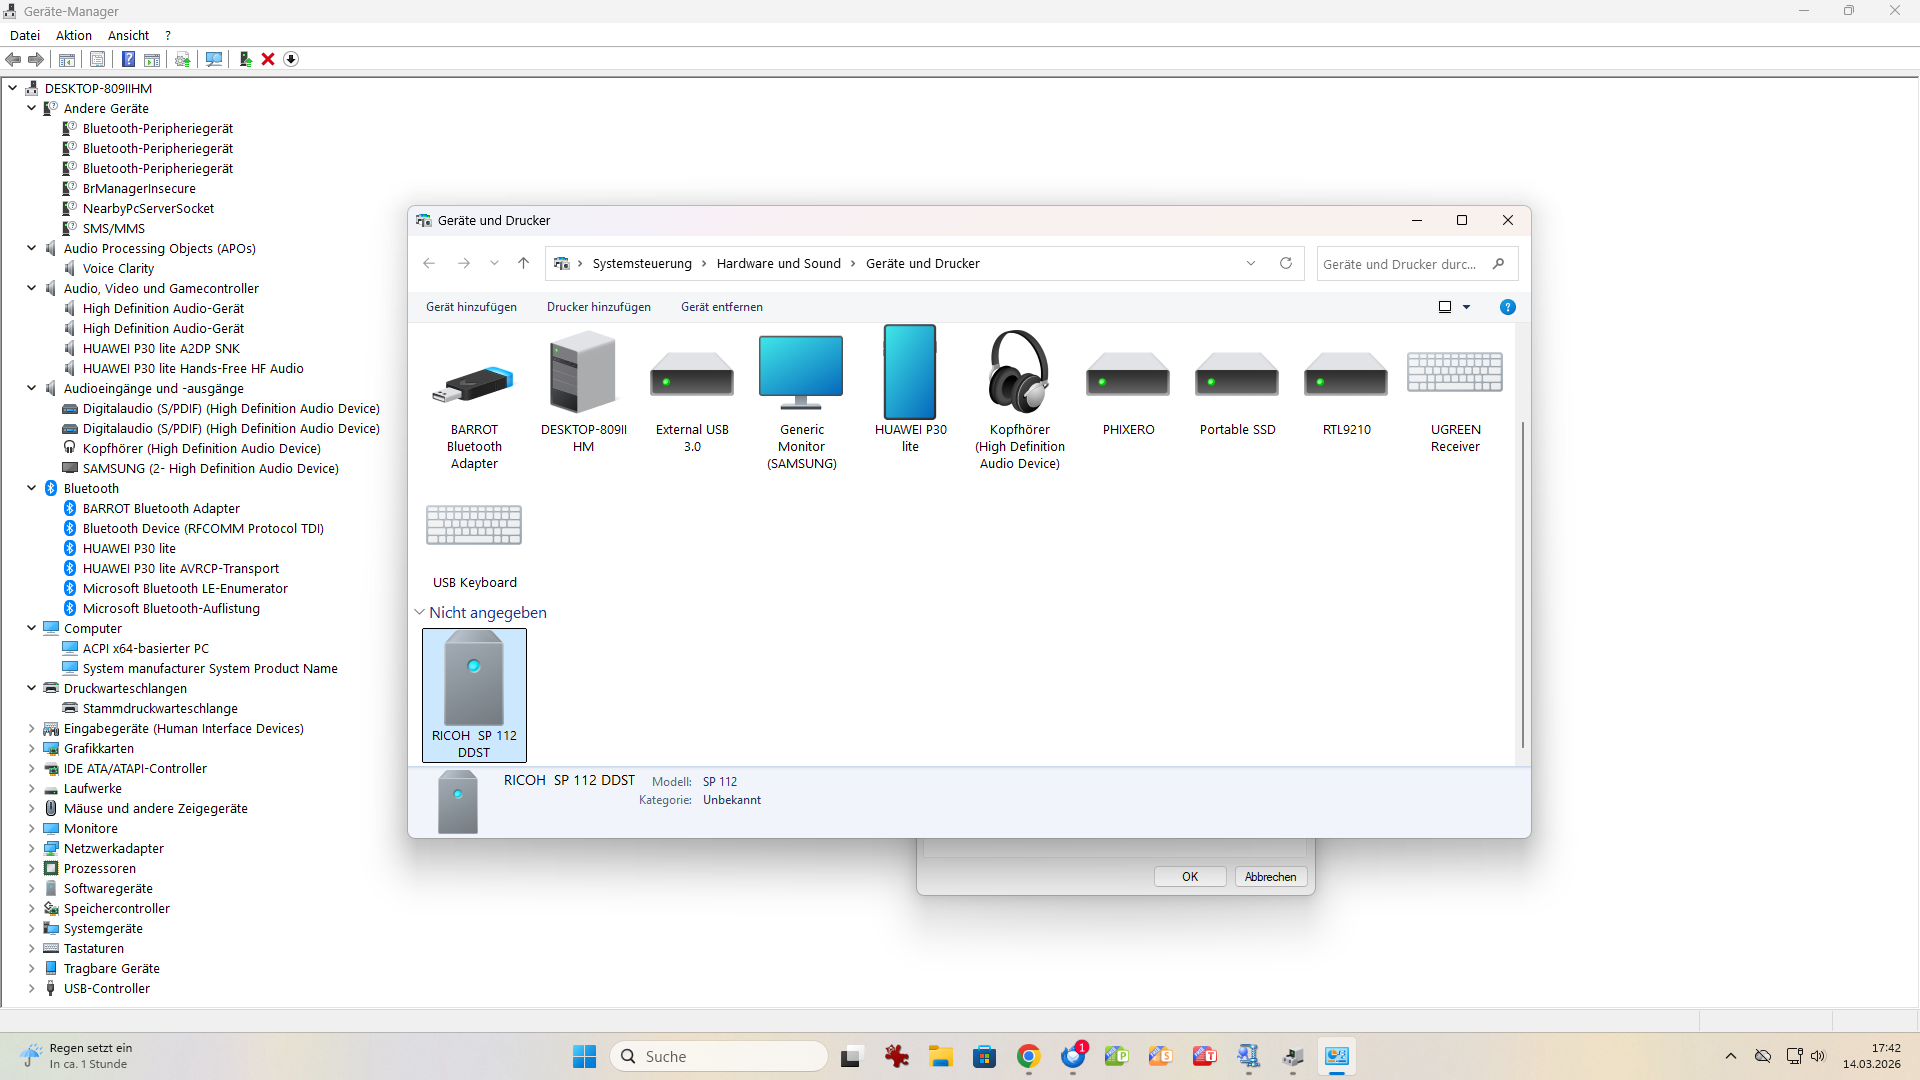Click the blue help question mark toolbar icon
Screen dimensions: 1920x1080
coord(128,59)
